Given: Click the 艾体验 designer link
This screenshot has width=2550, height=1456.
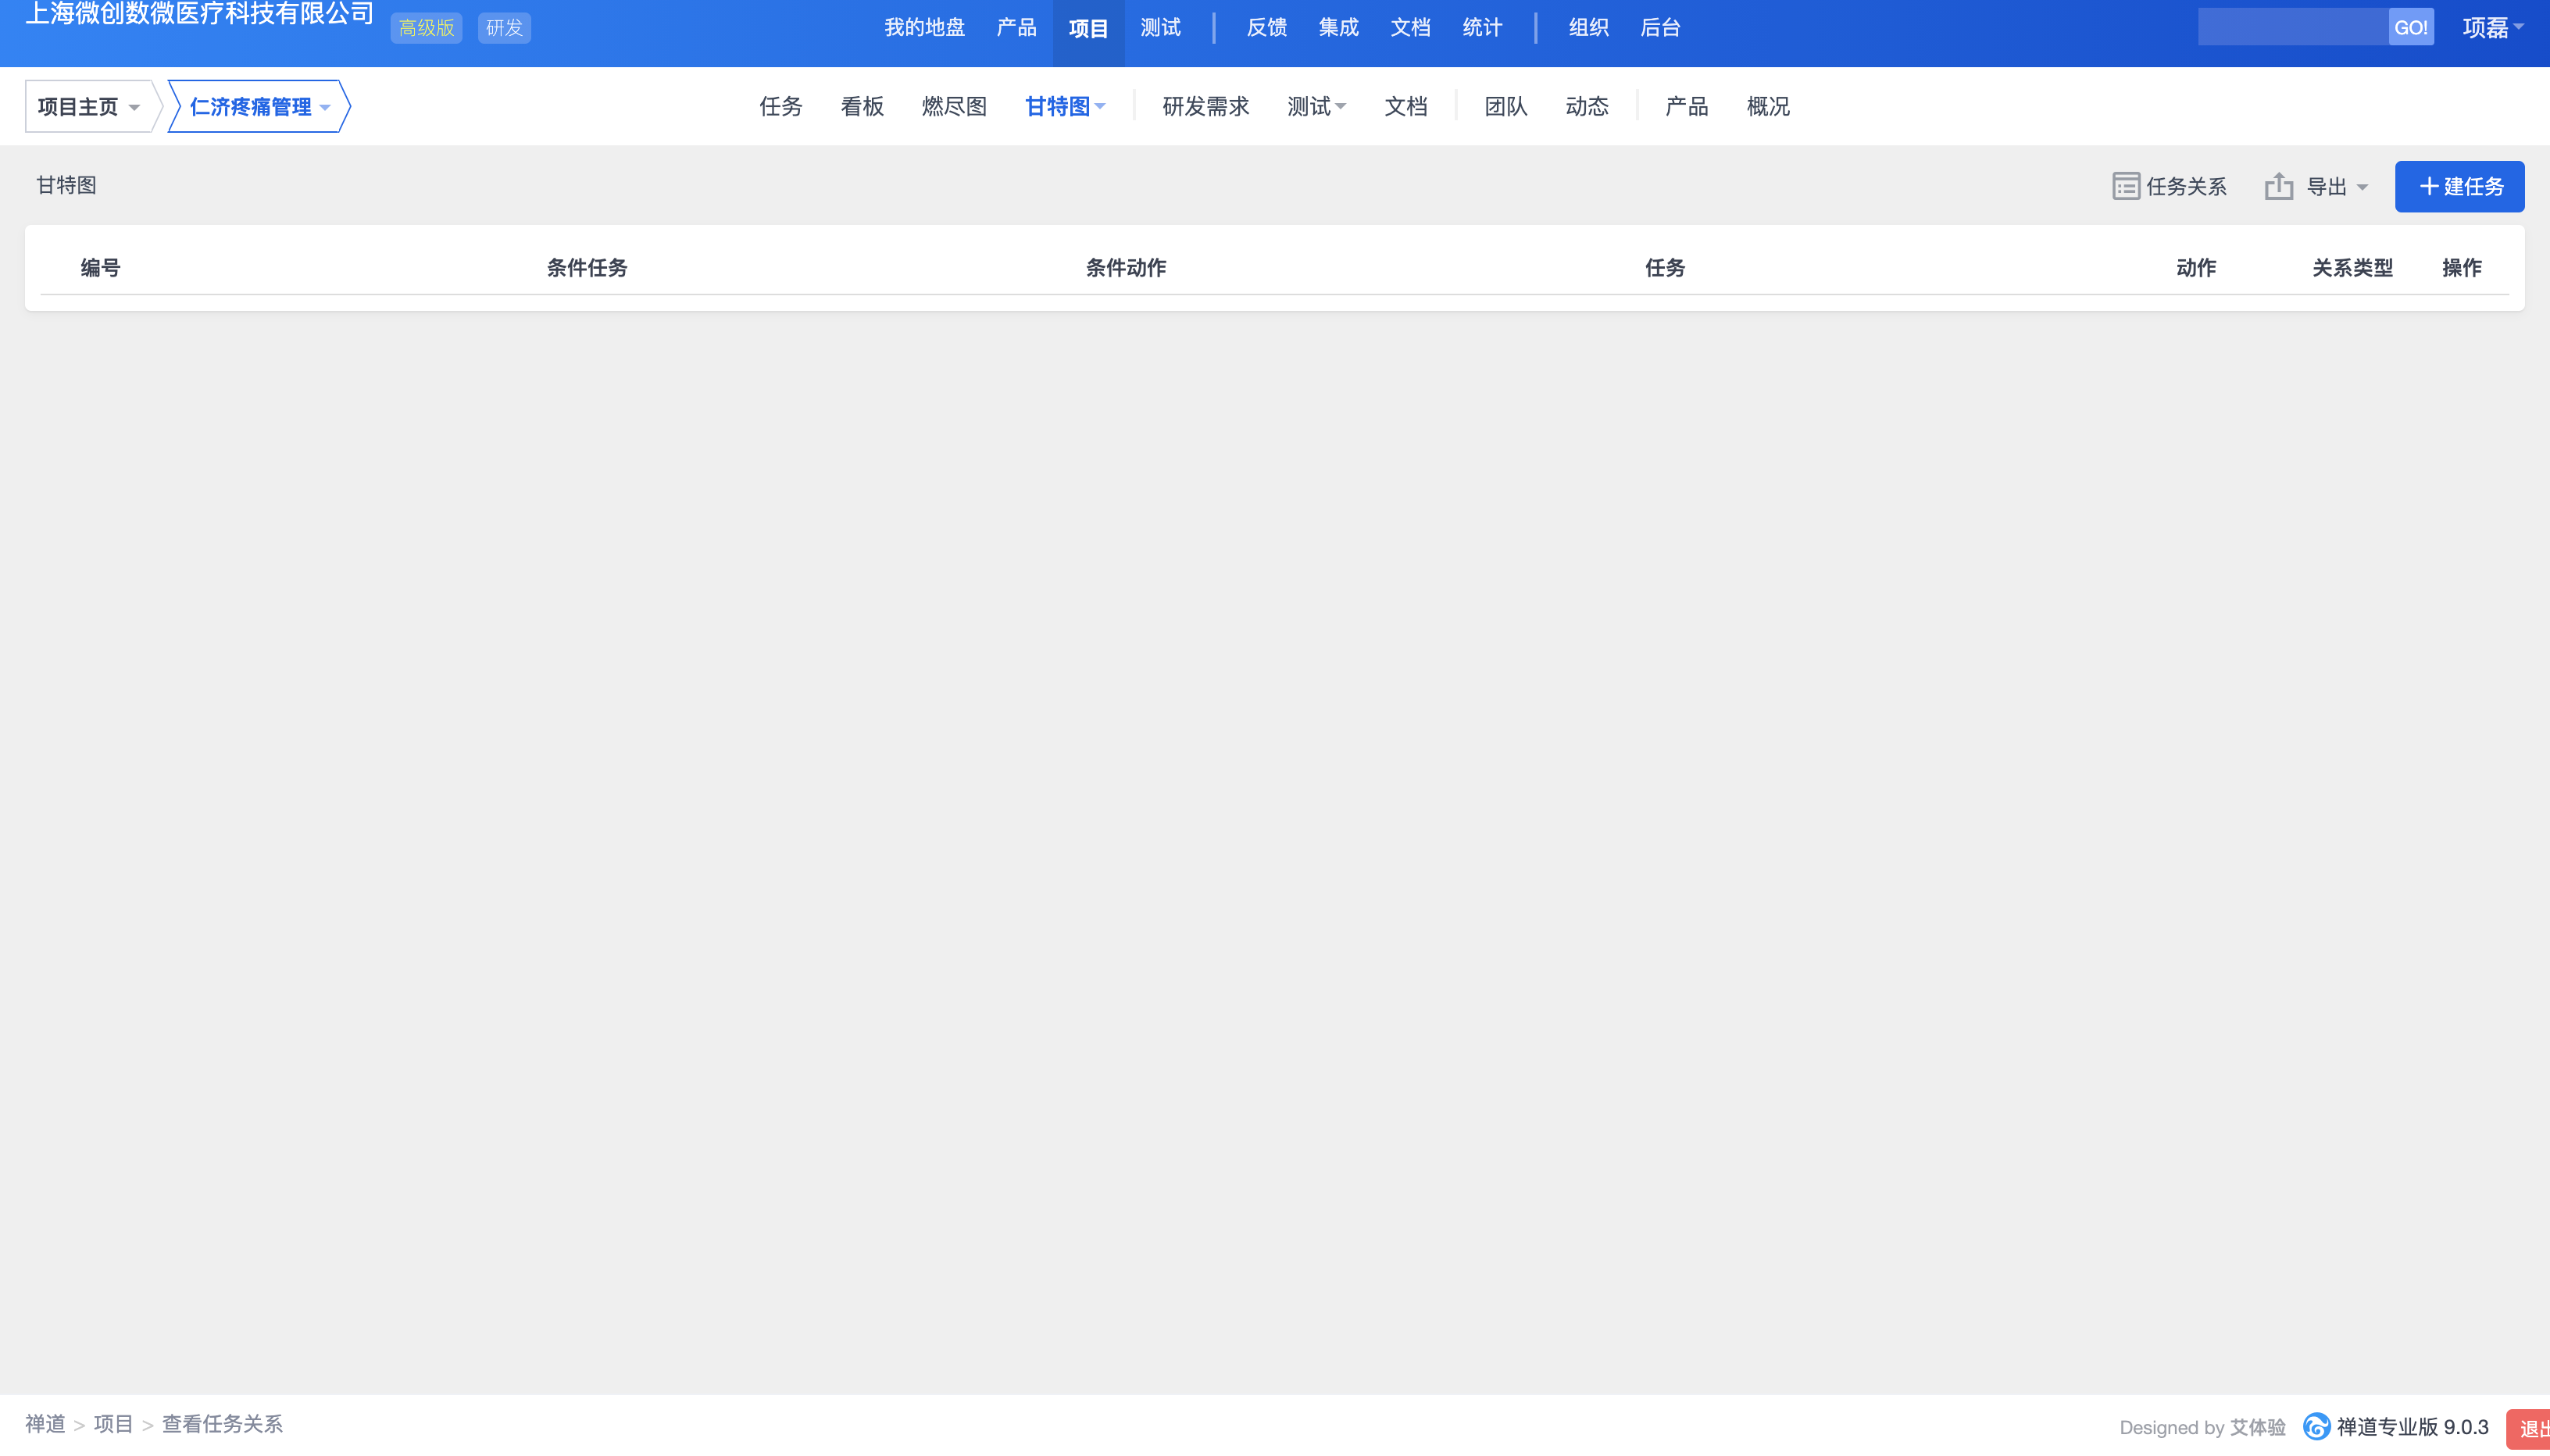Looking at the screenshot, I should 2258,1427.
